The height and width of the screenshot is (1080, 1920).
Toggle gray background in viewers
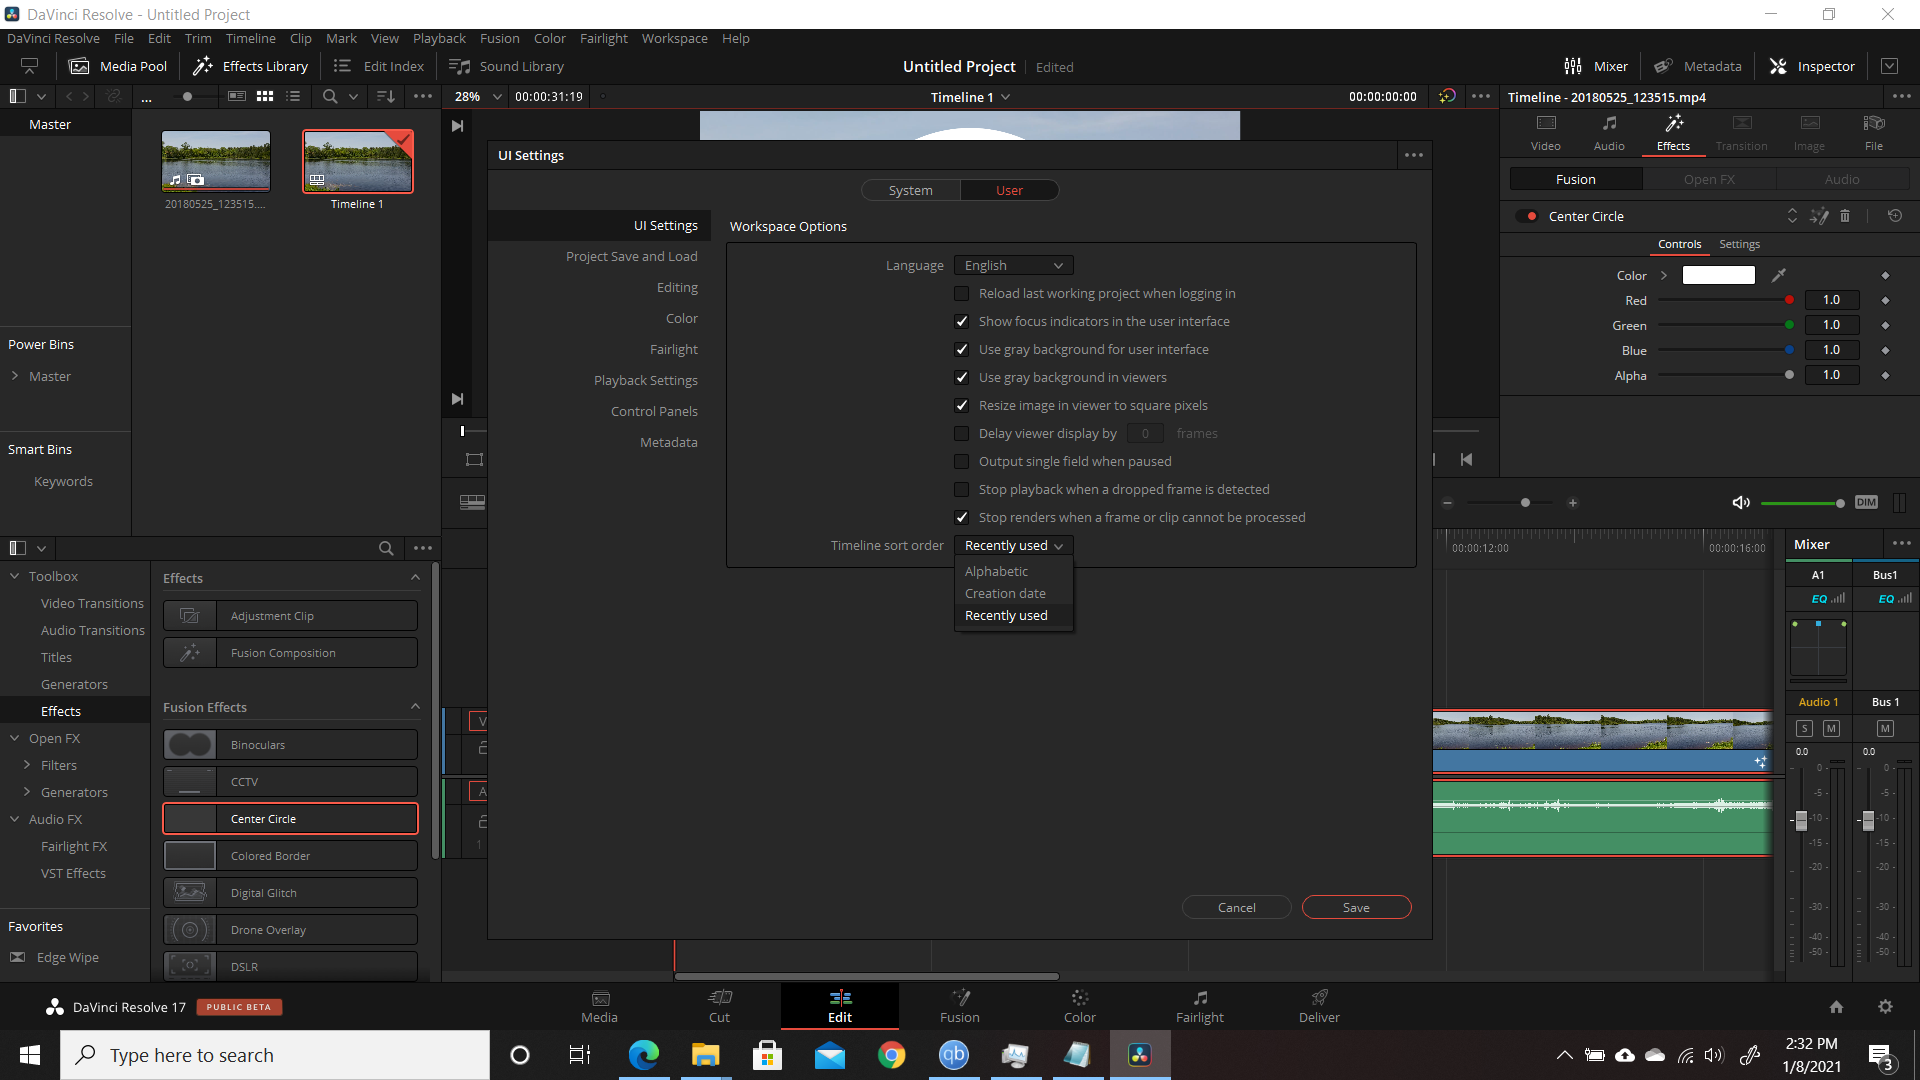tap(961, 377)
